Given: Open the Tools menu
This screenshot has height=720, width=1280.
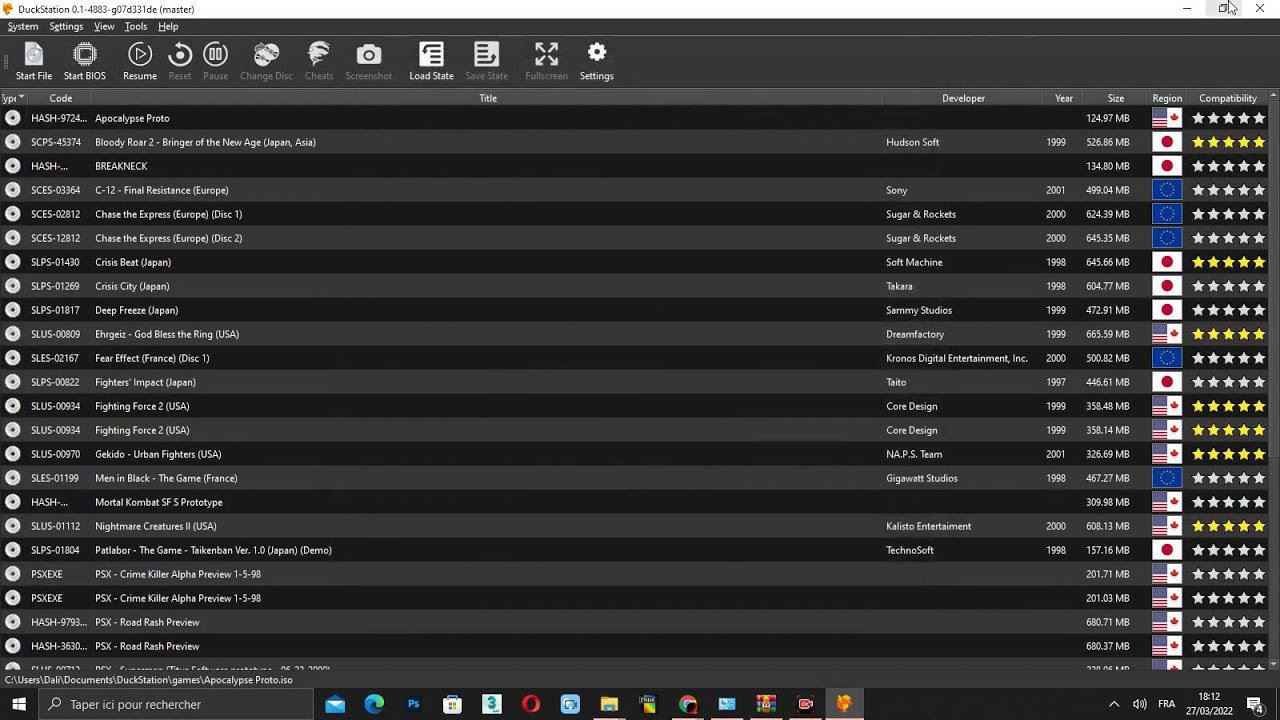Looking at the screenshot, I should pos(136,26).
